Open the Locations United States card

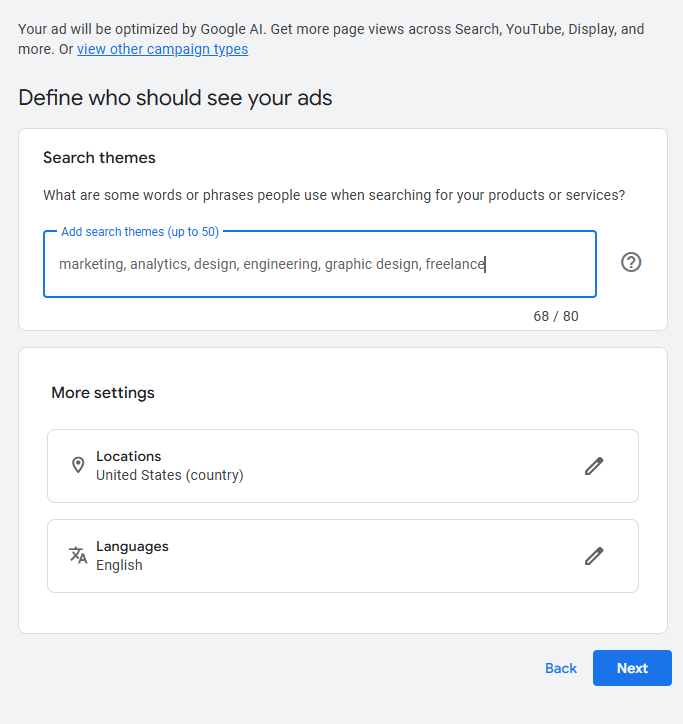(x=343, y=466)
